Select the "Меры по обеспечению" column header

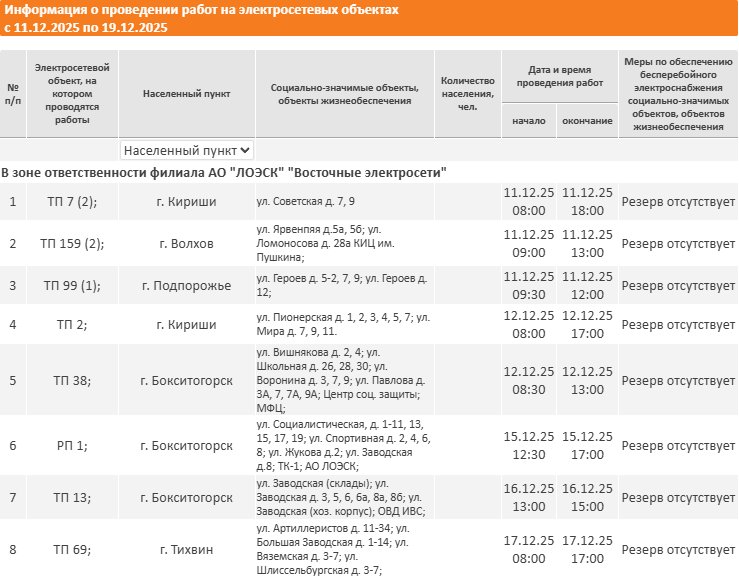point(678,94)
